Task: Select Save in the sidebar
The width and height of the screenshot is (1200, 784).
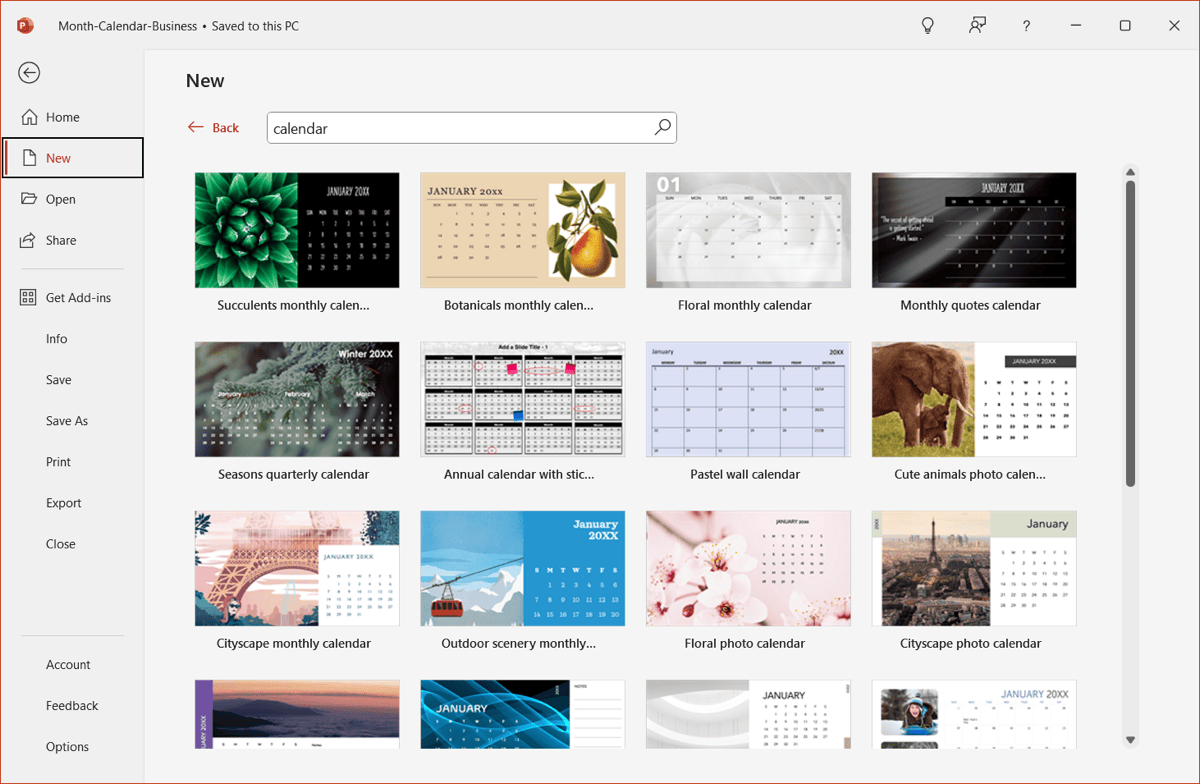Action: (x=59, y=380)
